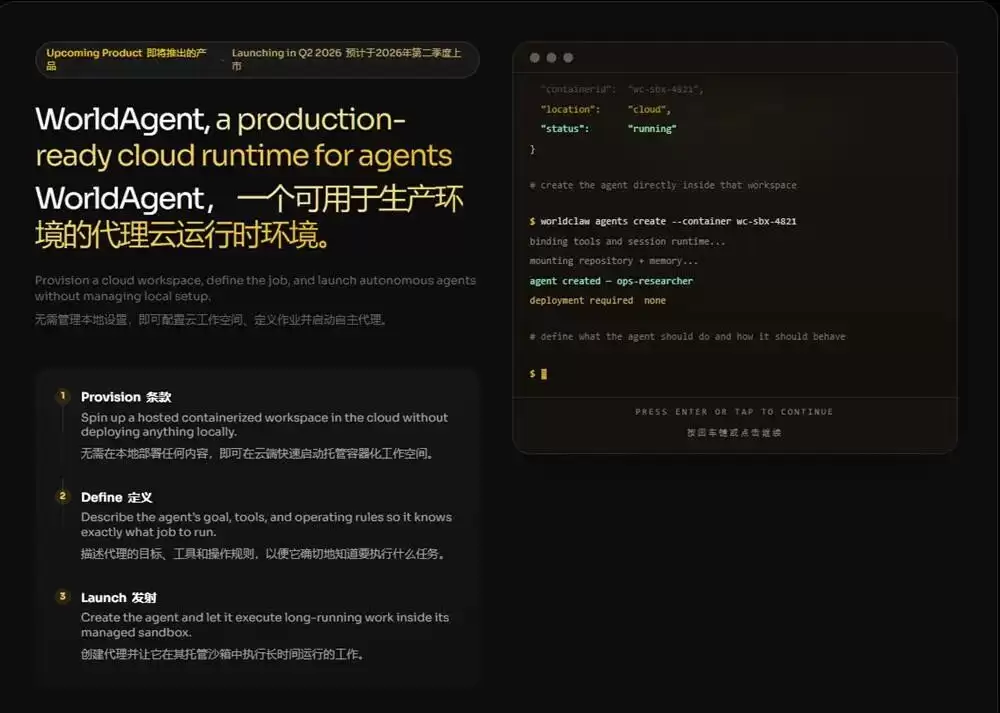Click "PRESS ENTER OR TAP TO CONTINUE"
Screen dimensions: 1000x713
pos(734,412)
